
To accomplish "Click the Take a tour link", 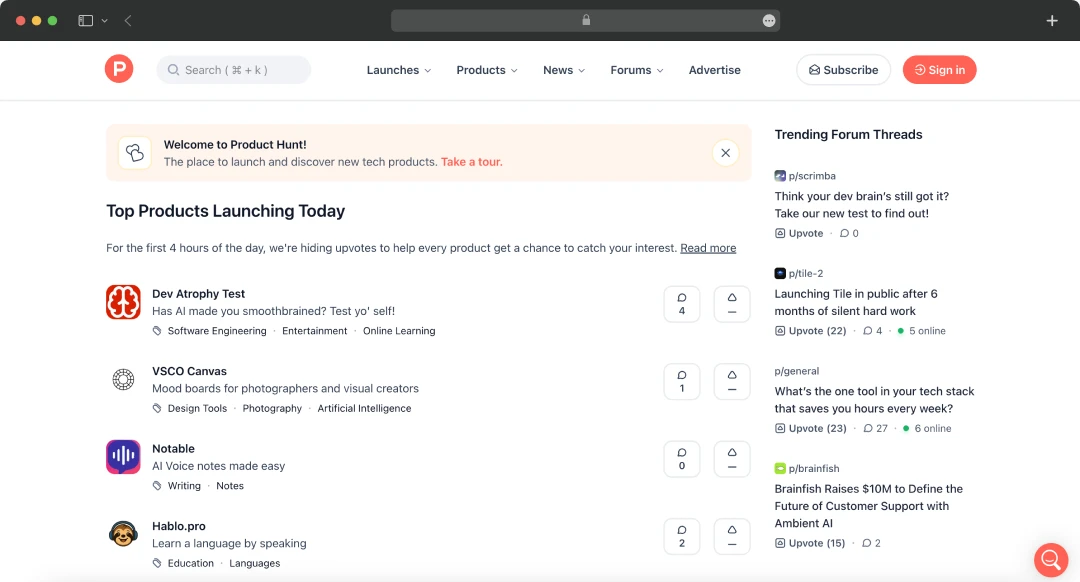I will point(472,162).
